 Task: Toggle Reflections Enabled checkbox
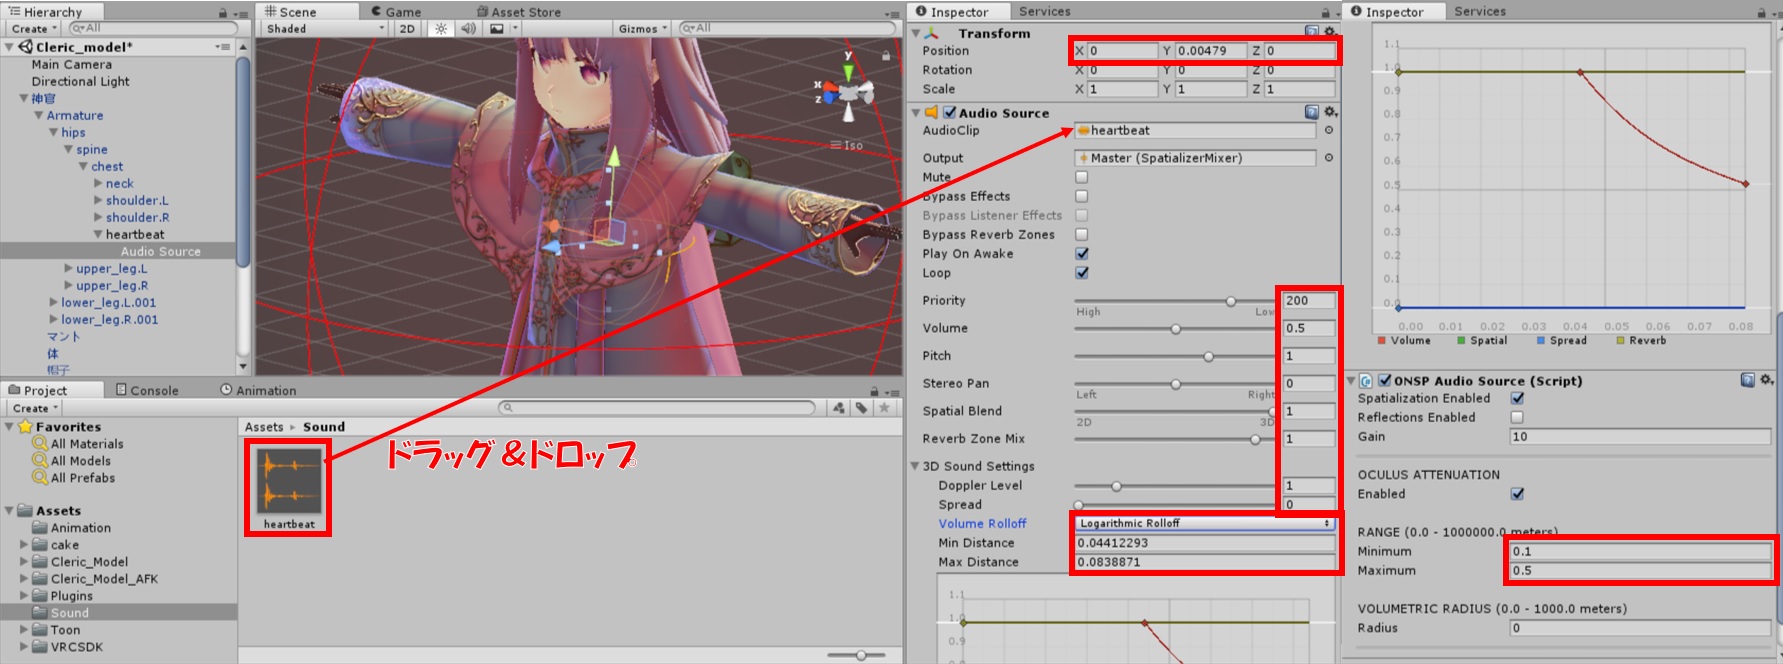1517,418
